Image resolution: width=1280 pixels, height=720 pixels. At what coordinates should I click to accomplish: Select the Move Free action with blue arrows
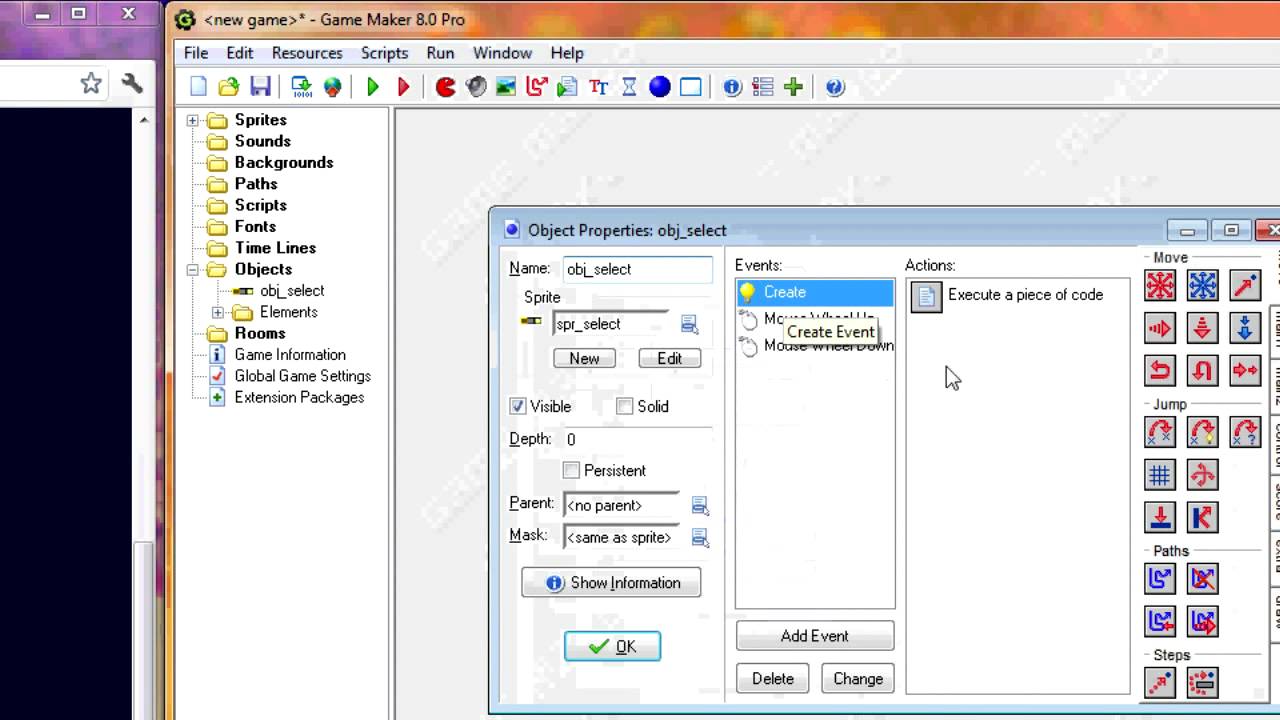point(1203,286)
